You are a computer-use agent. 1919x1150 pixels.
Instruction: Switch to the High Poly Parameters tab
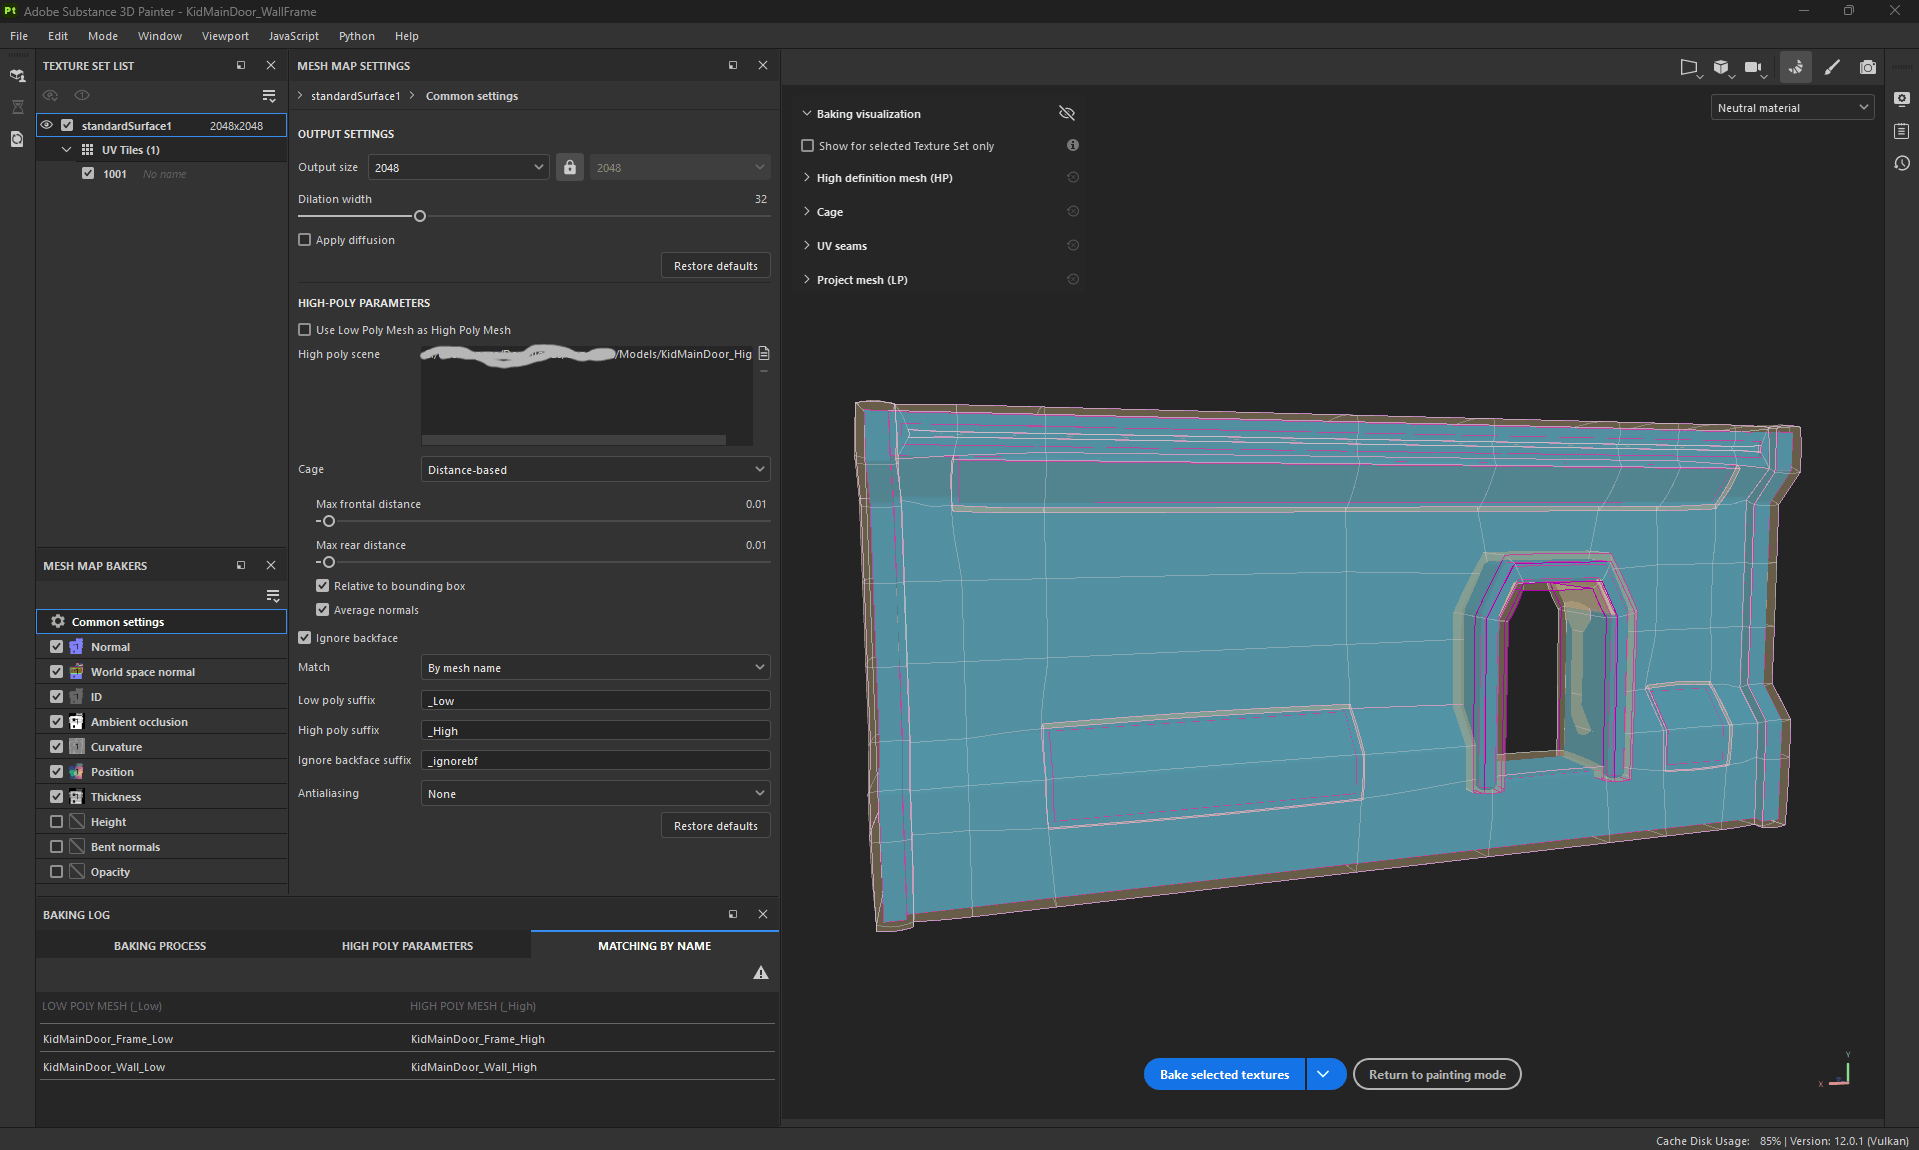tap(407, 946)
